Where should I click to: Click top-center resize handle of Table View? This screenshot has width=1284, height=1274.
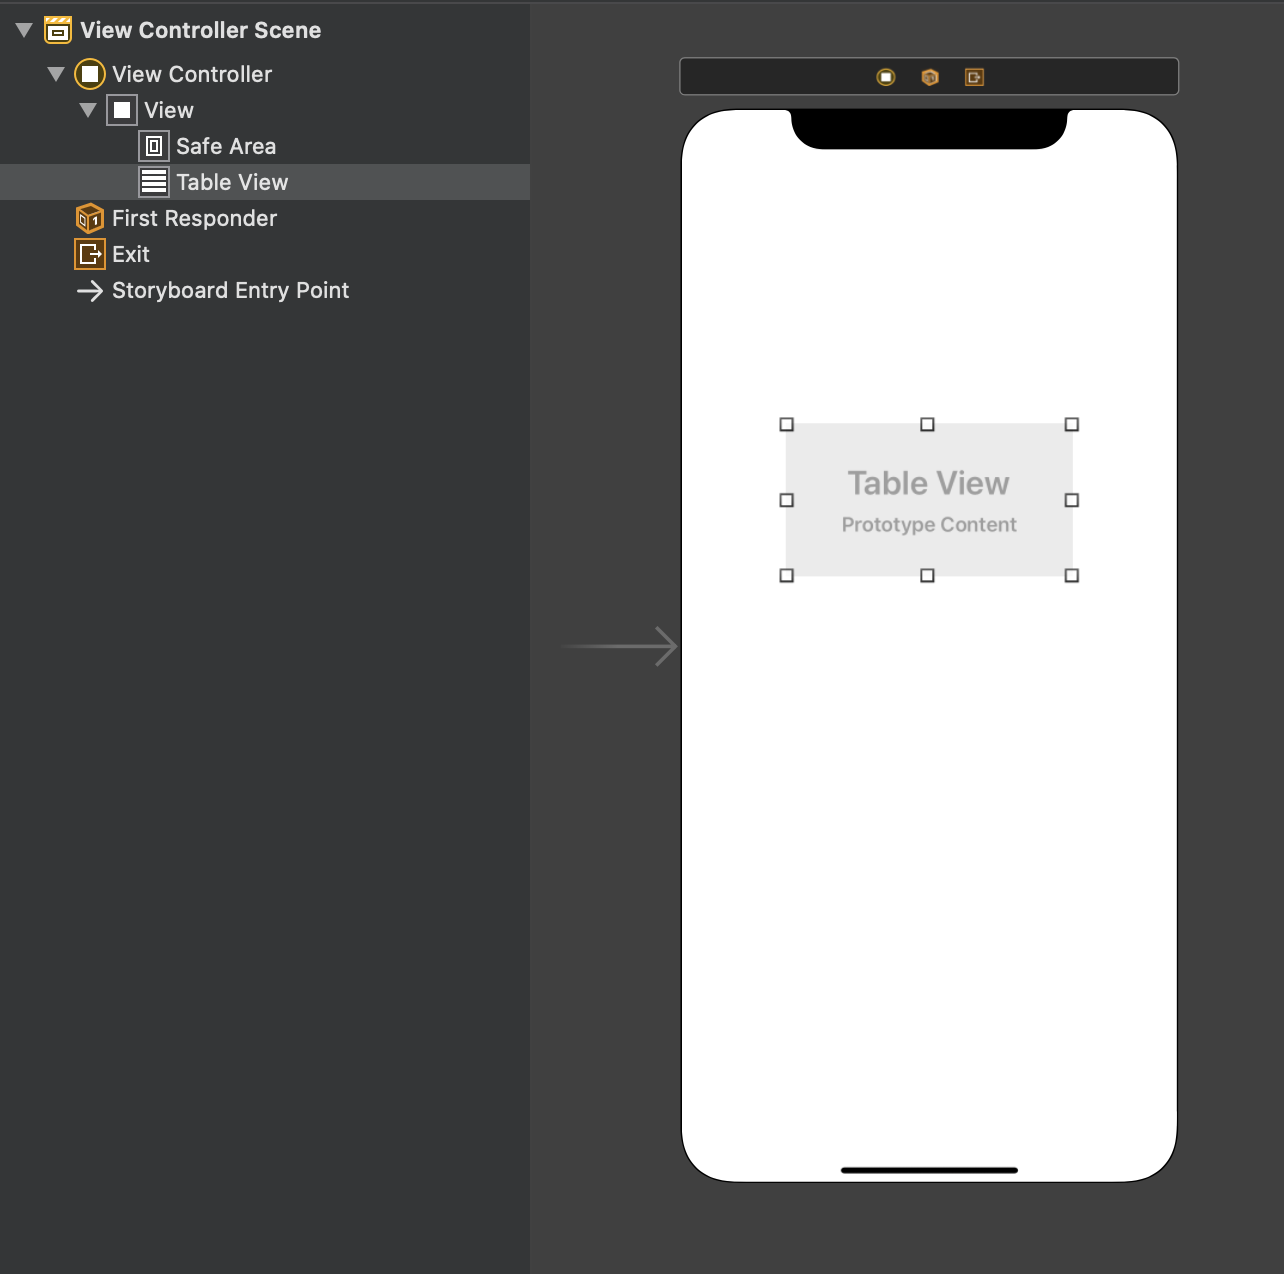pos(928,425)
